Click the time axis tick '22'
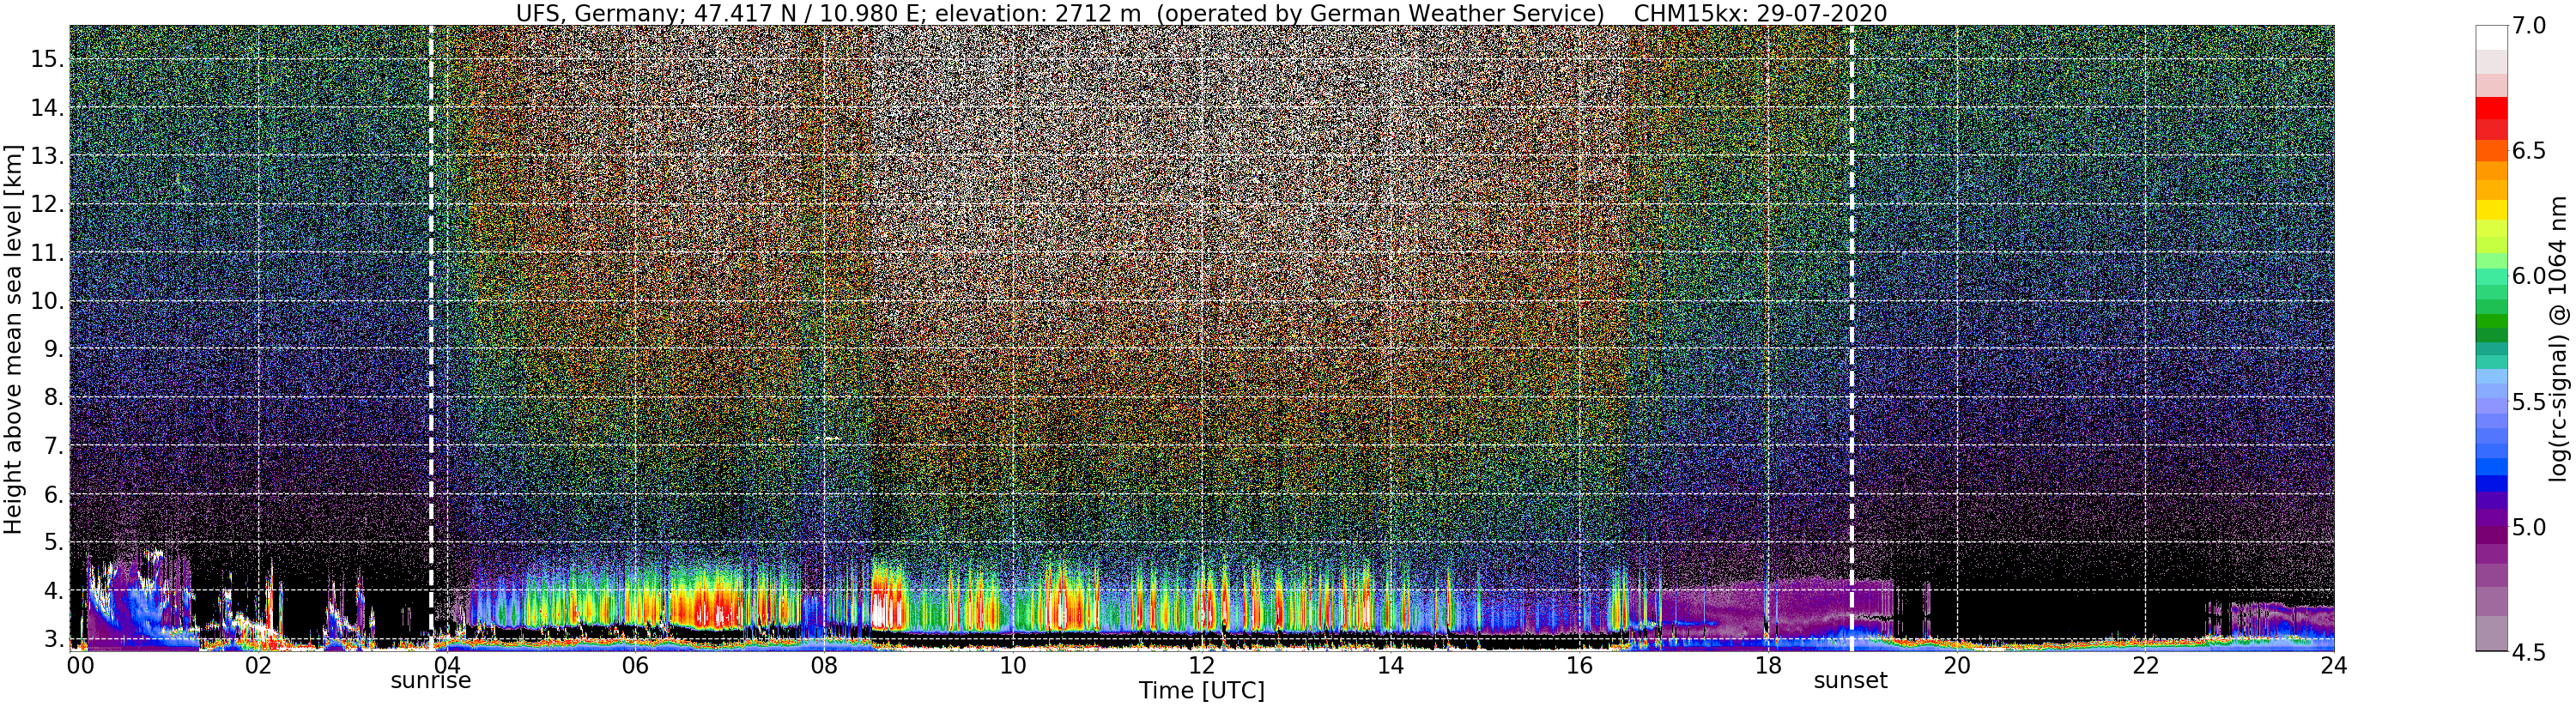The image size is (2576, 707). [2145, 665]
